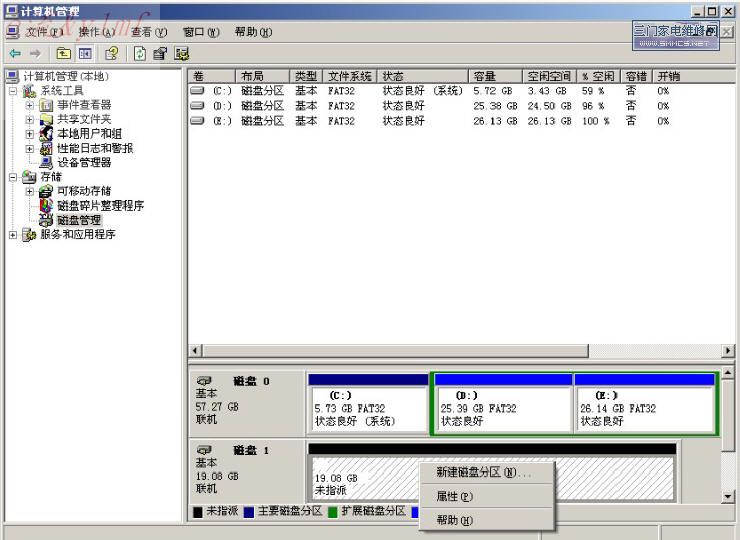Click the Back arrow toolbar icon
740x540 pixels.
coord(14,53)
